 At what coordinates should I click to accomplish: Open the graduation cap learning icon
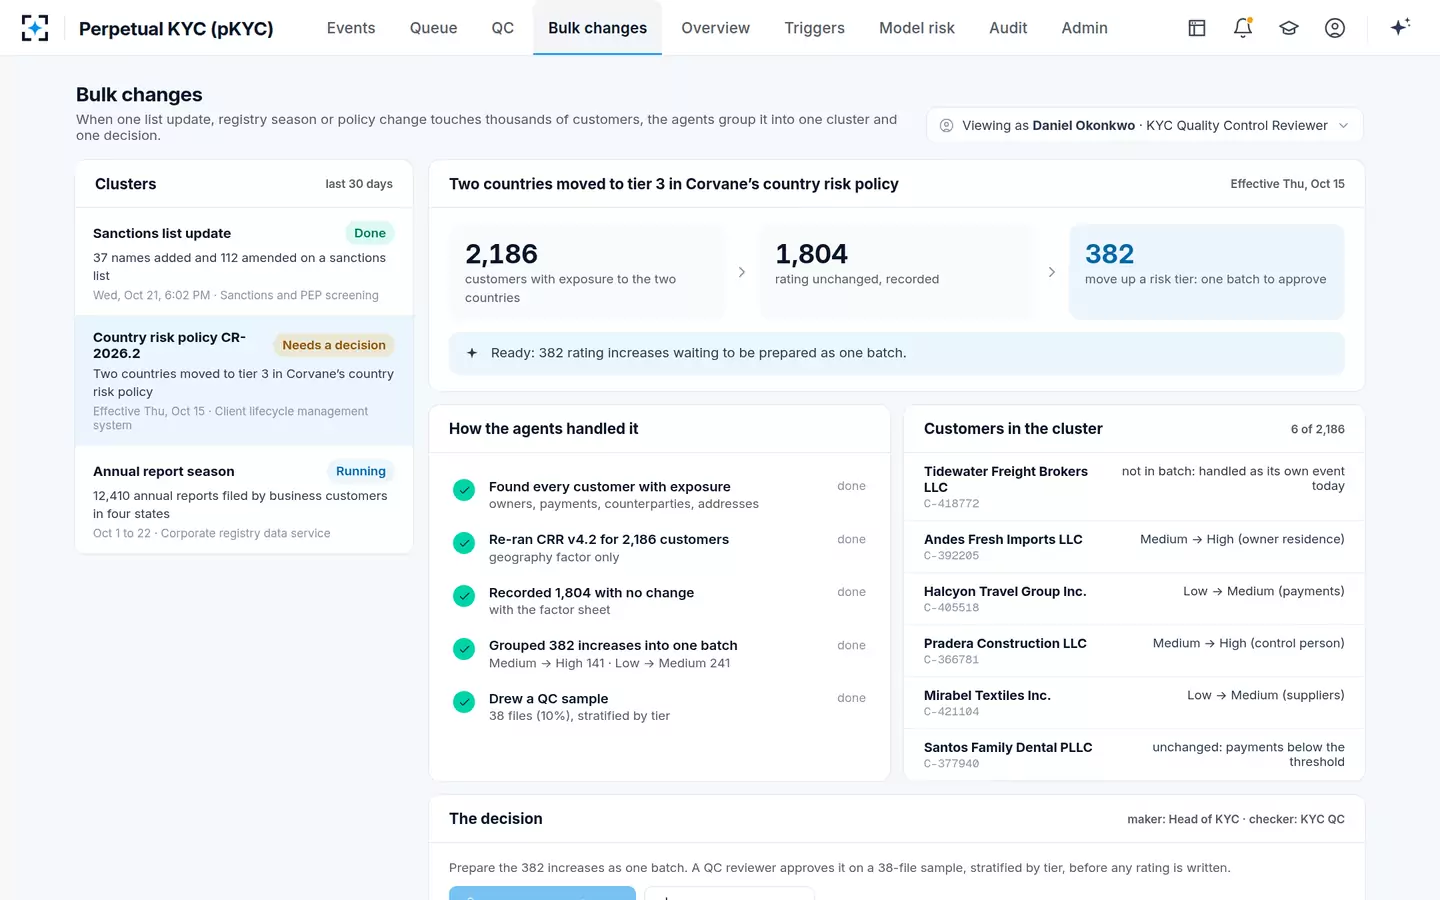pos(1289,28)
